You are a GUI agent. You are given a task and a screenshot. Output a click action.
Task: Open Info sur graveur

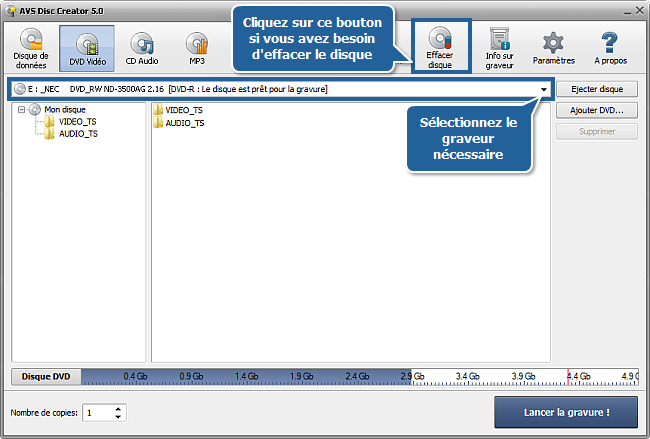tap(499, 48)
